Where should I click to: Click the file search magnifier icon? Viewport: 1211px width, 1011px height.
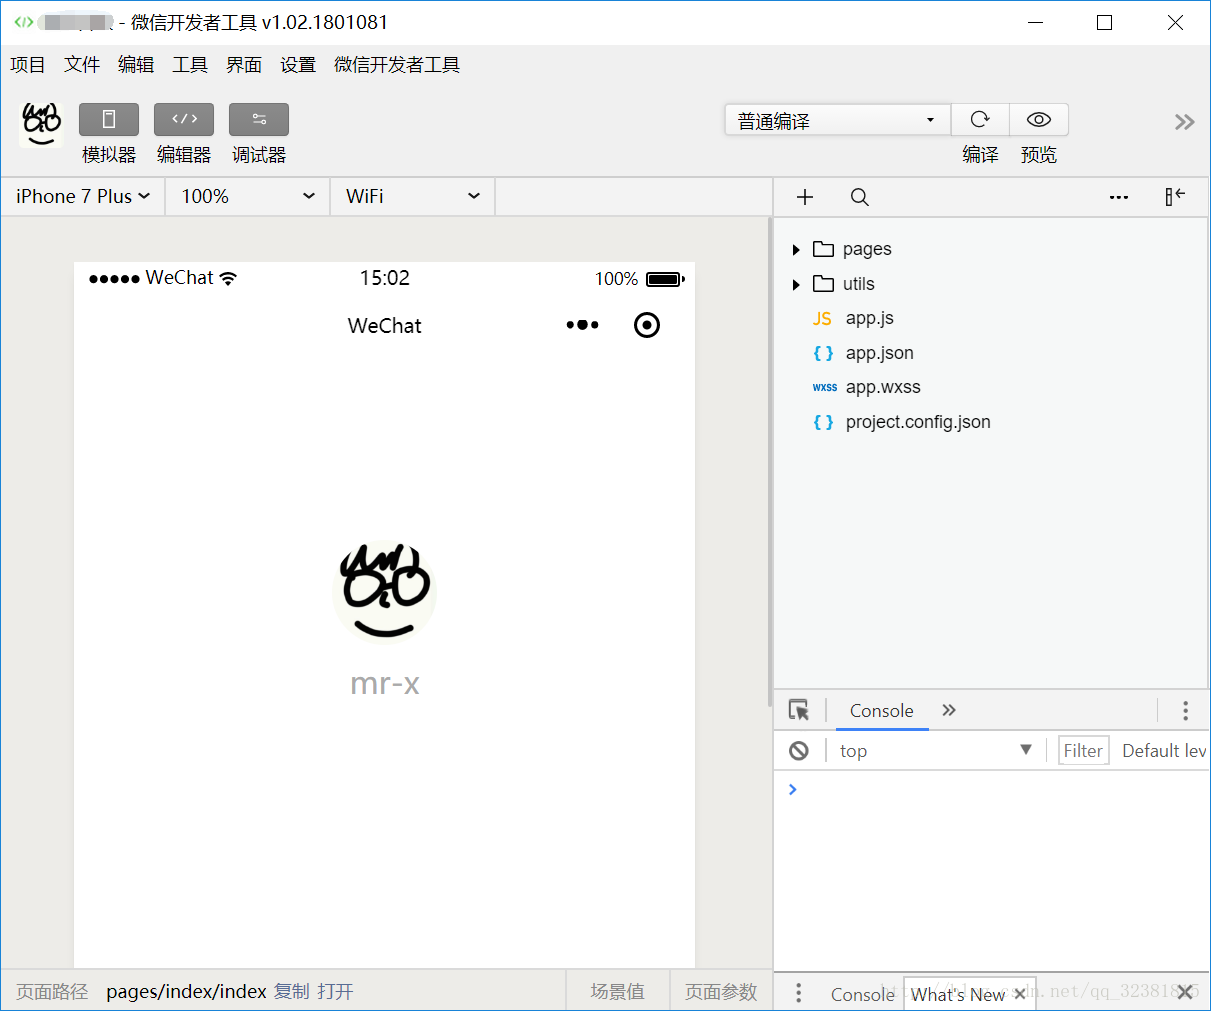pyautogui.click(x=859, y=197)
